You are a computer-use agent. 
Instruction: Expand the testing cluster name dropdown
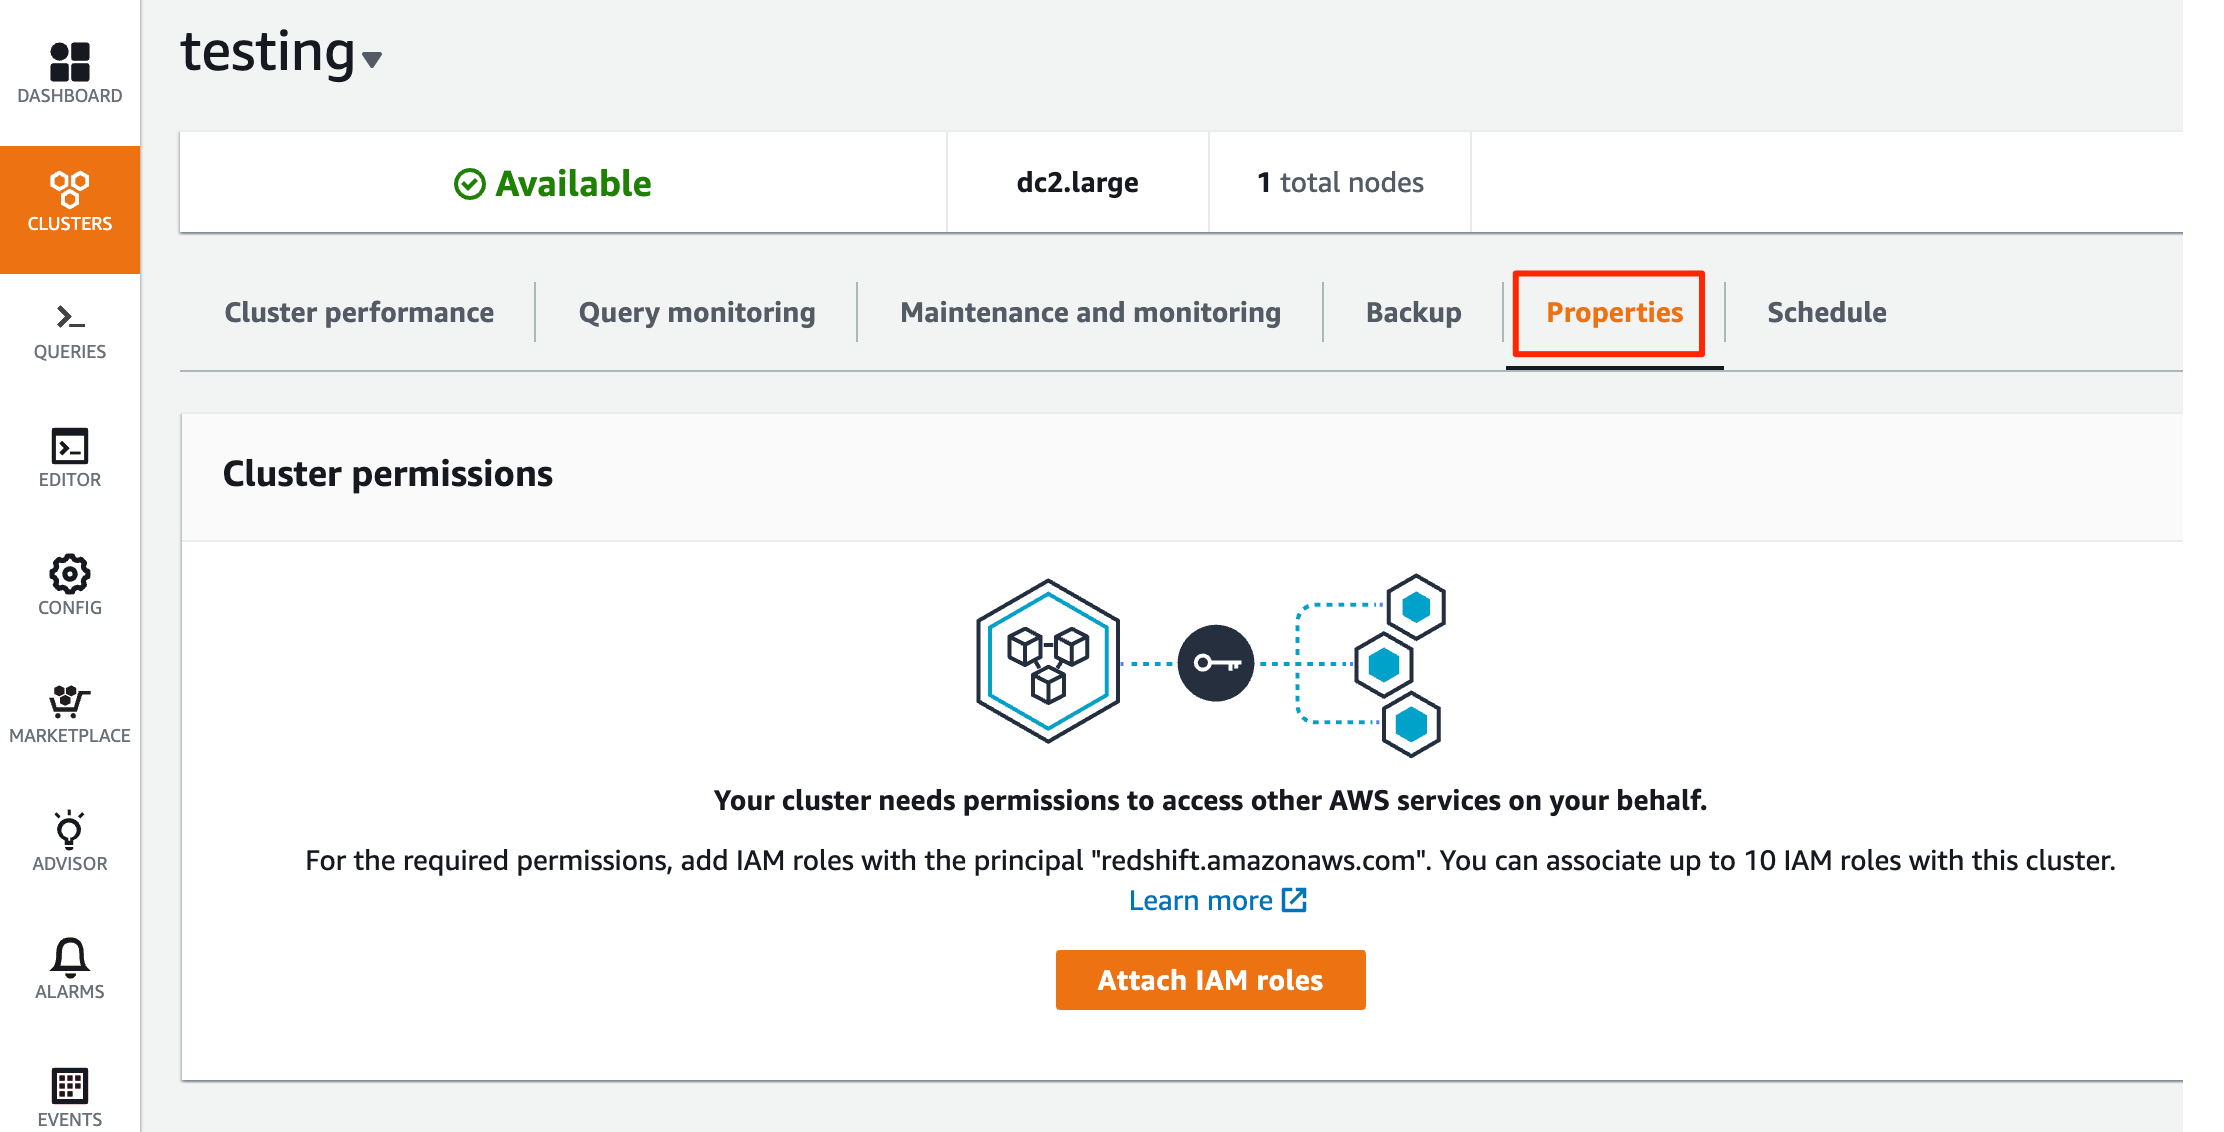coord(372,60)
